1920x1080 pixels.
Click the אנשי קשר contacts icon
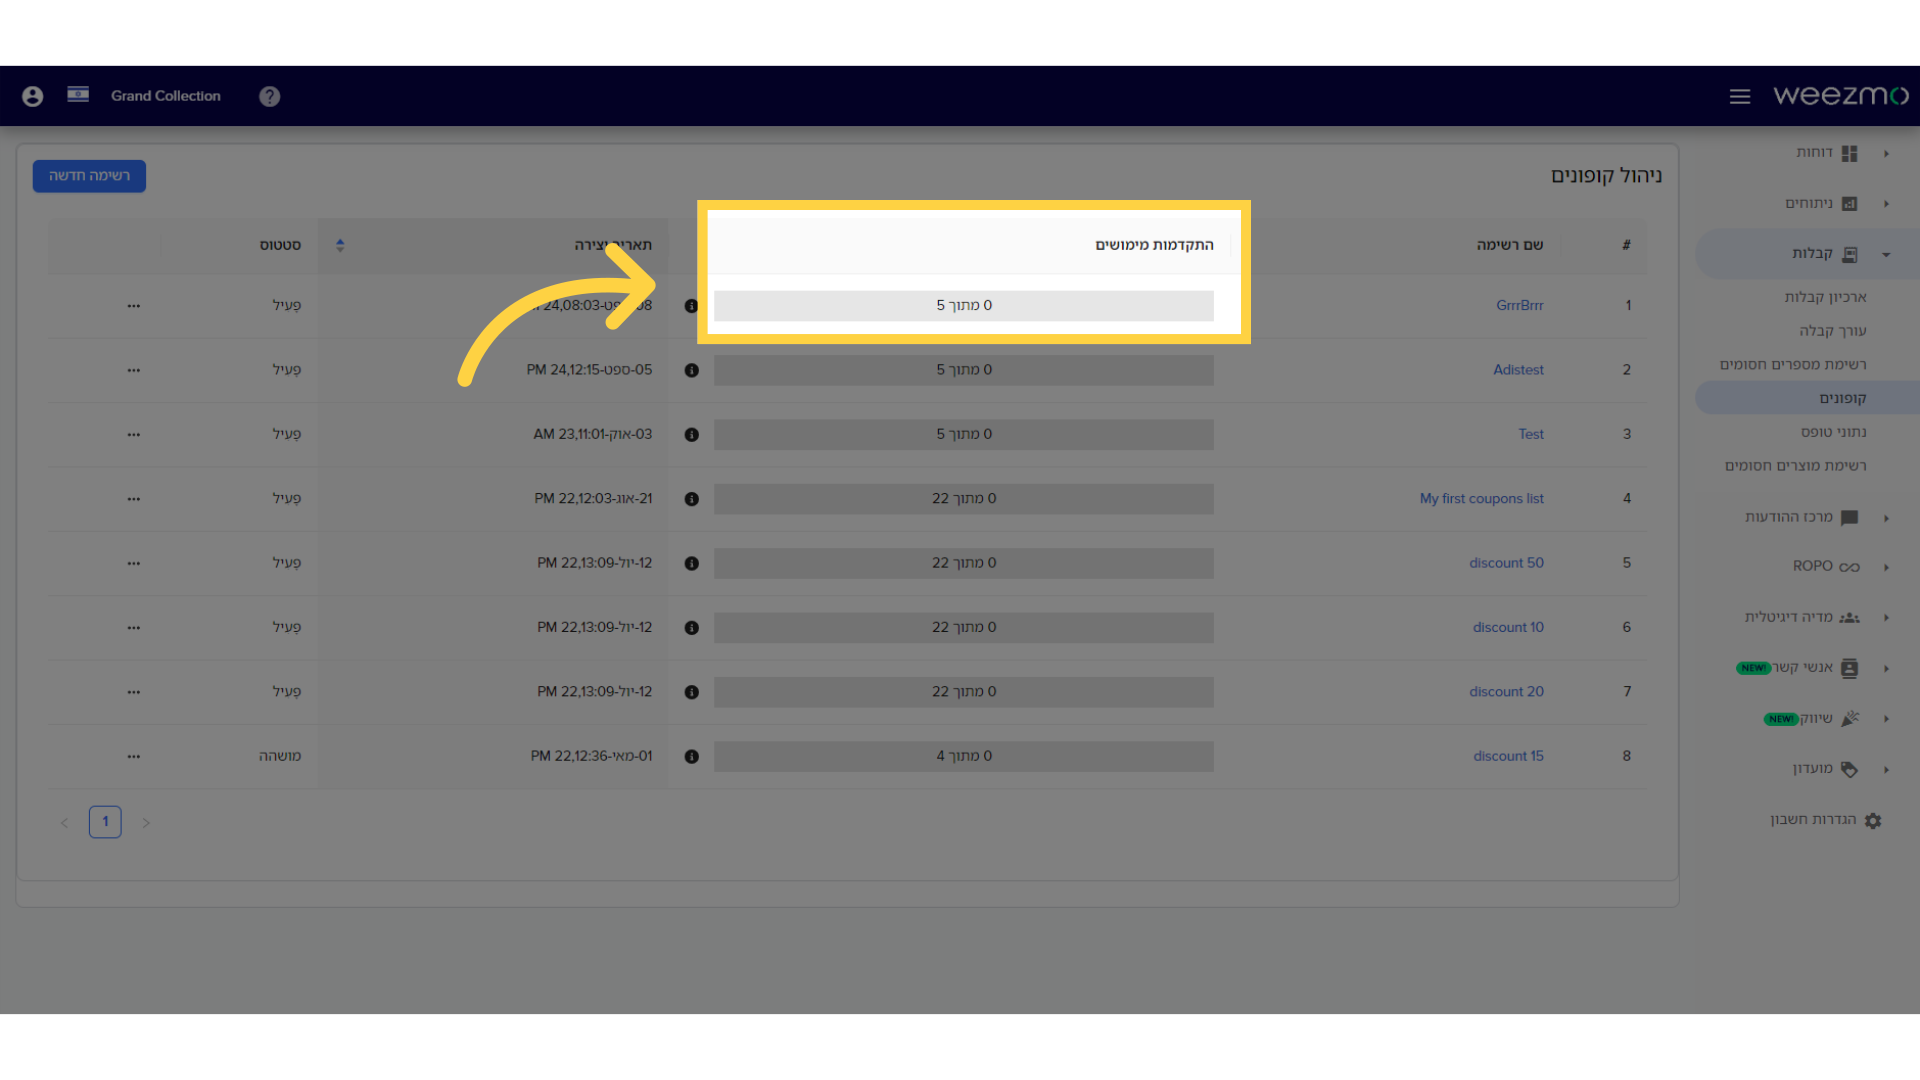[1849, 669]
